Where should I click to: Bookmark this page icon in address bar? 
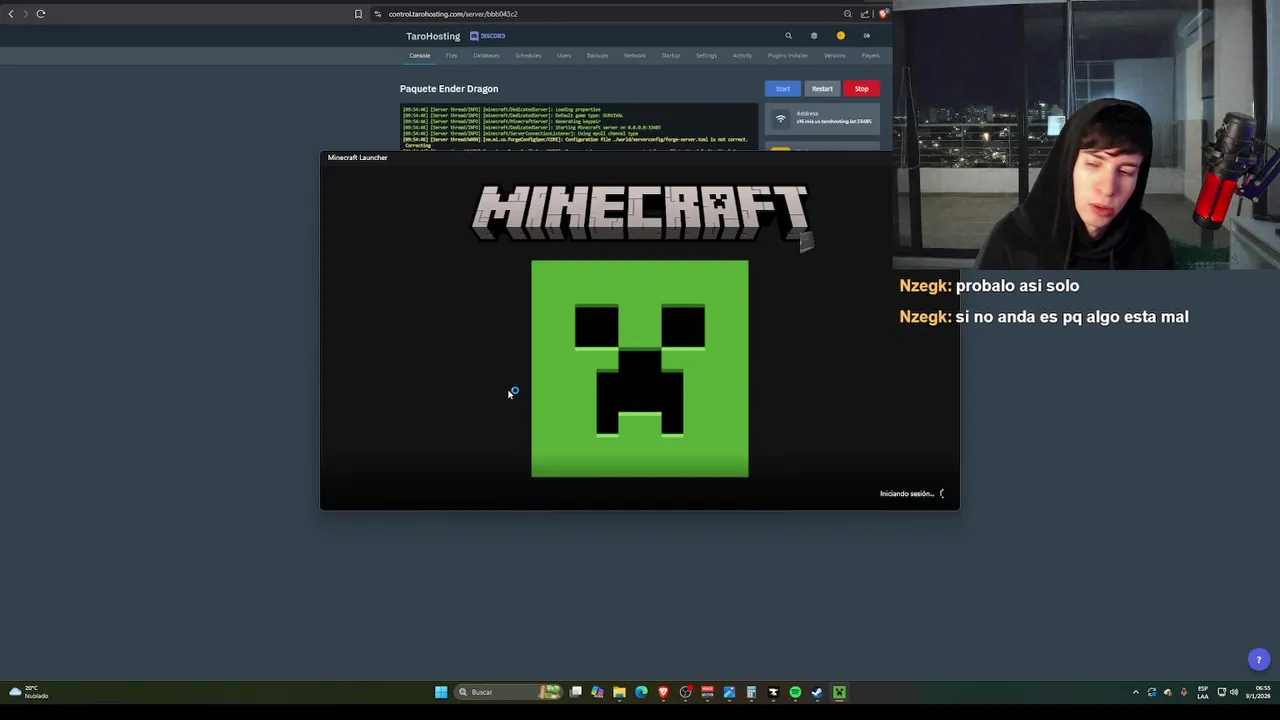point(358,14)
